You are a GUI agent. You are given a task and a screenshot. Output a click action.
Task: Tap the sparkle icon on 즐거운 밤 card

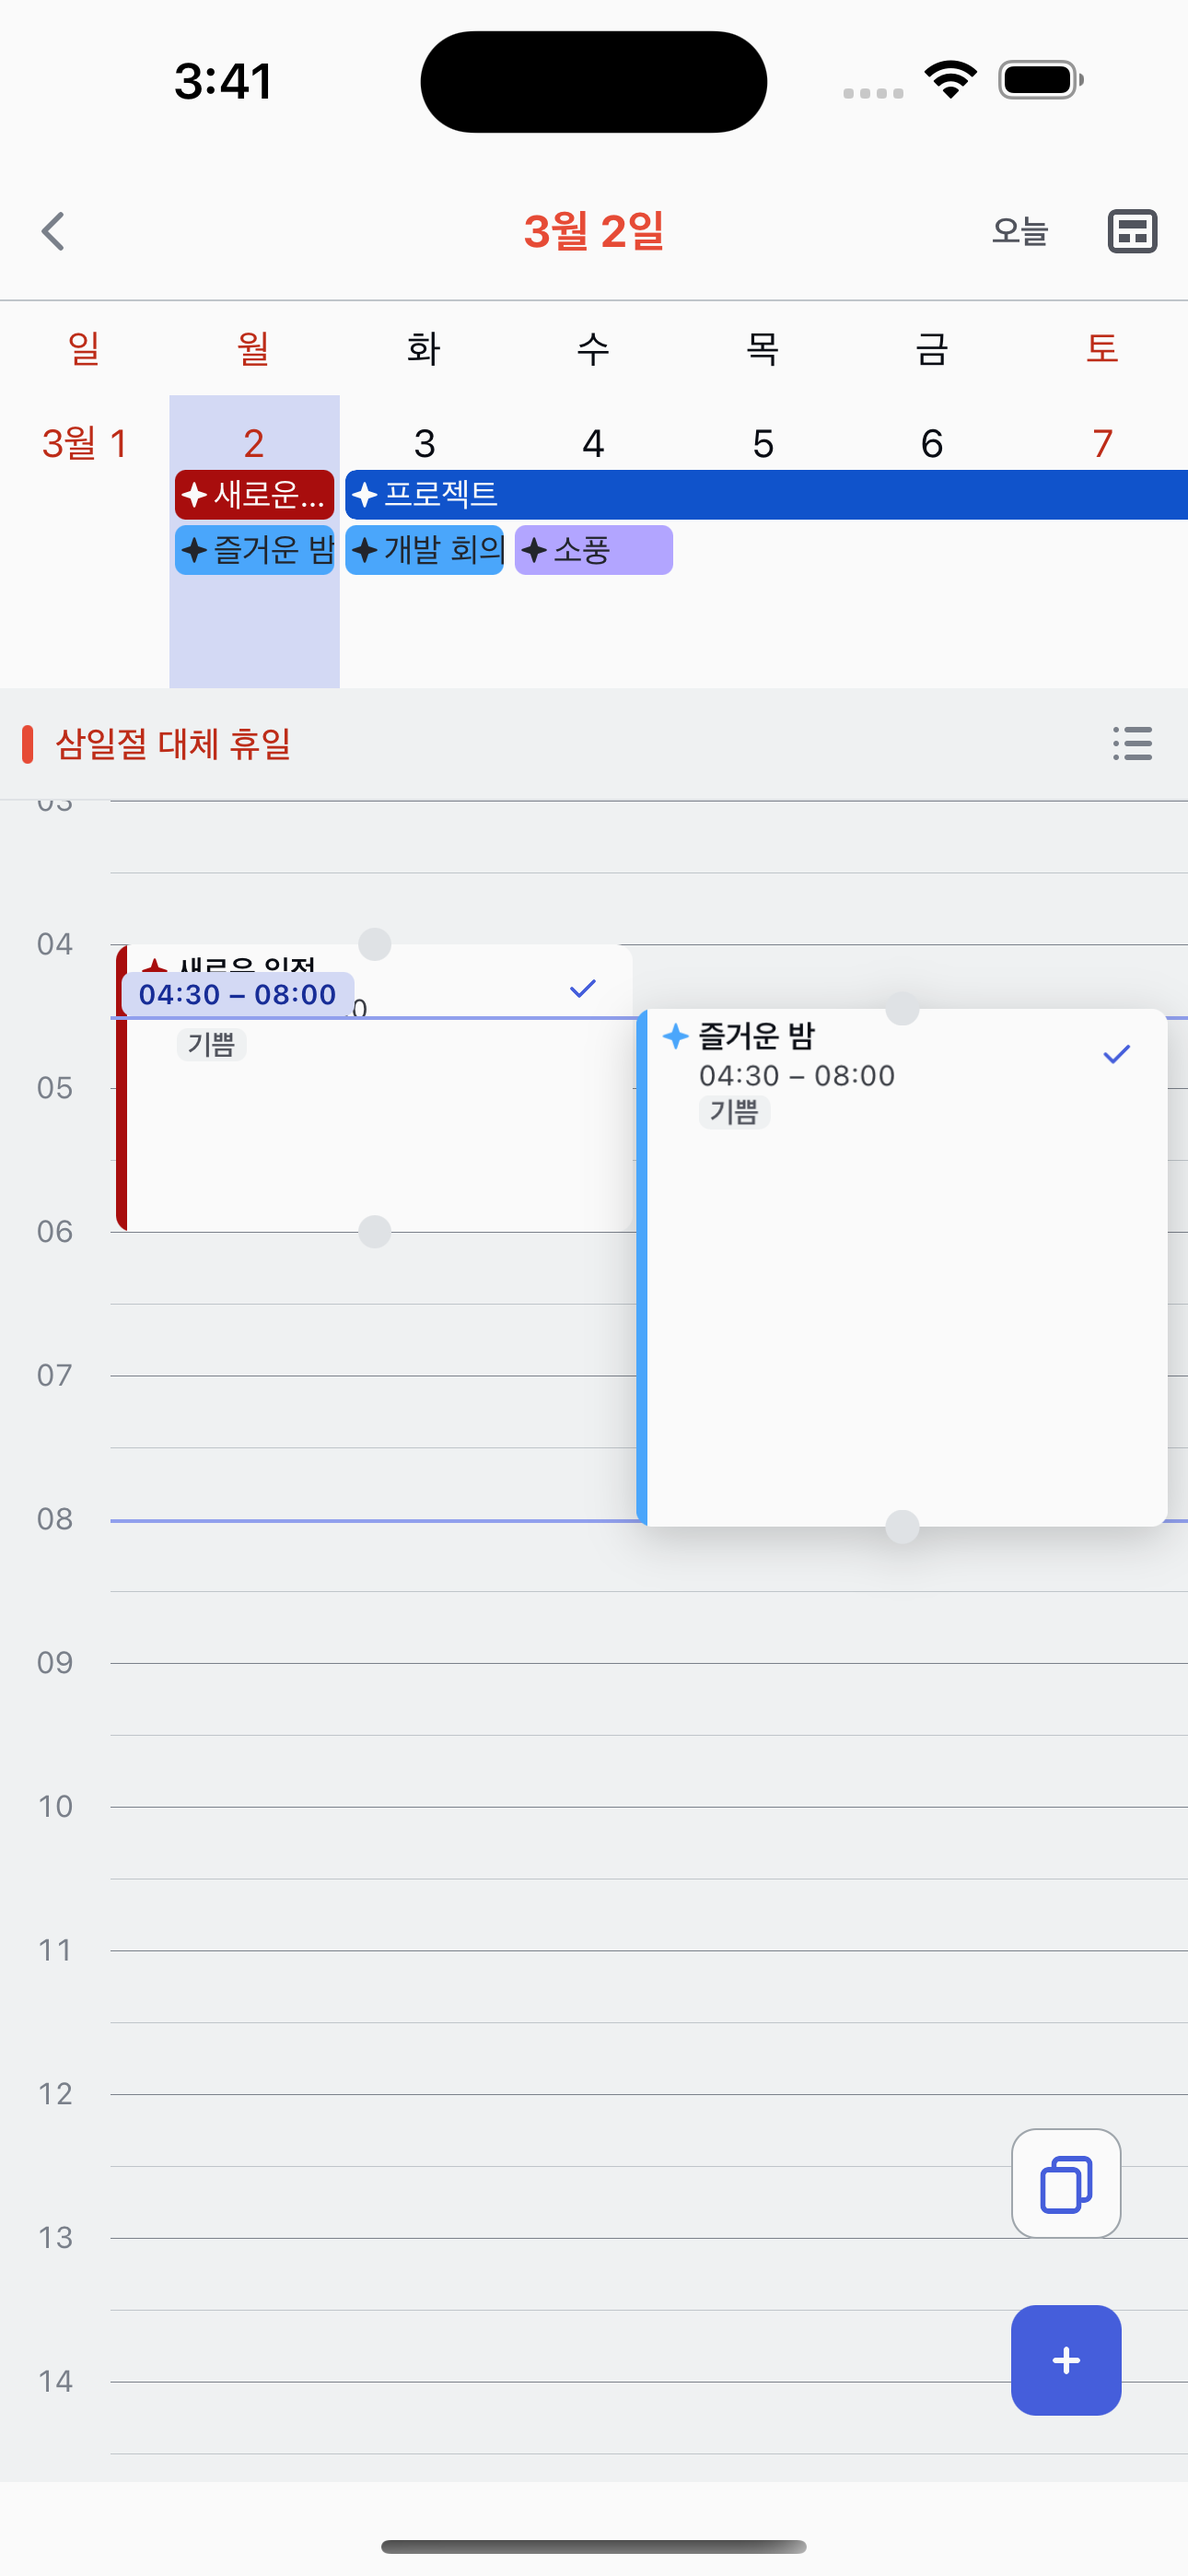click(676, 1036)
